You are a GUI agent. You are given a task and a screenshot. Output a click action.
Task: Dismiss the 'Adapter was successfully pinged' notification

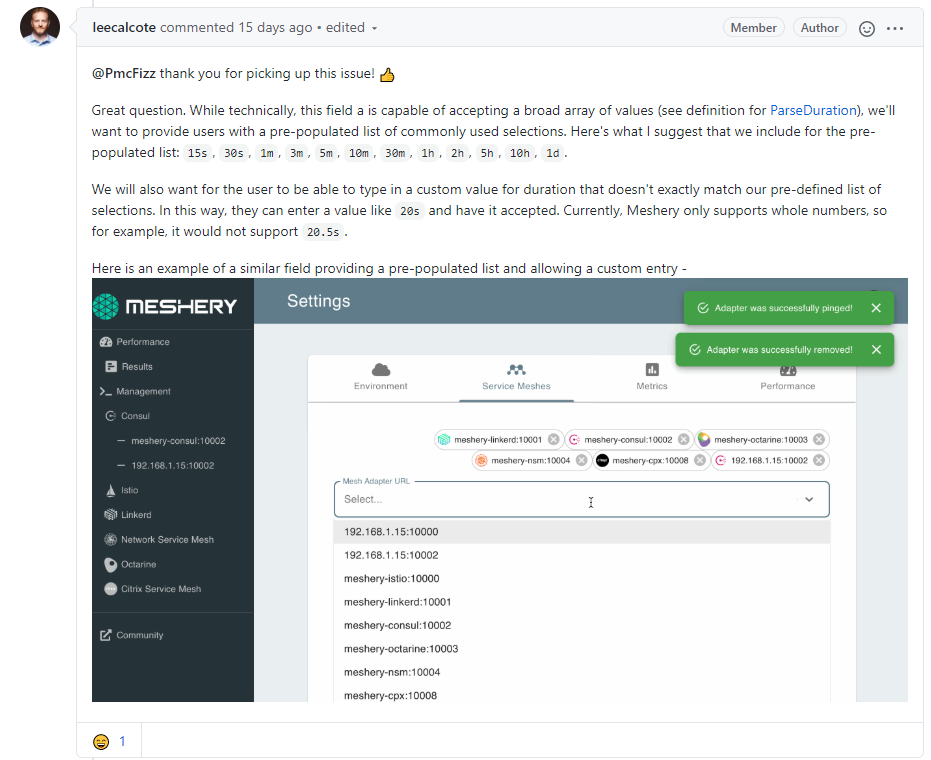[876, 308]
